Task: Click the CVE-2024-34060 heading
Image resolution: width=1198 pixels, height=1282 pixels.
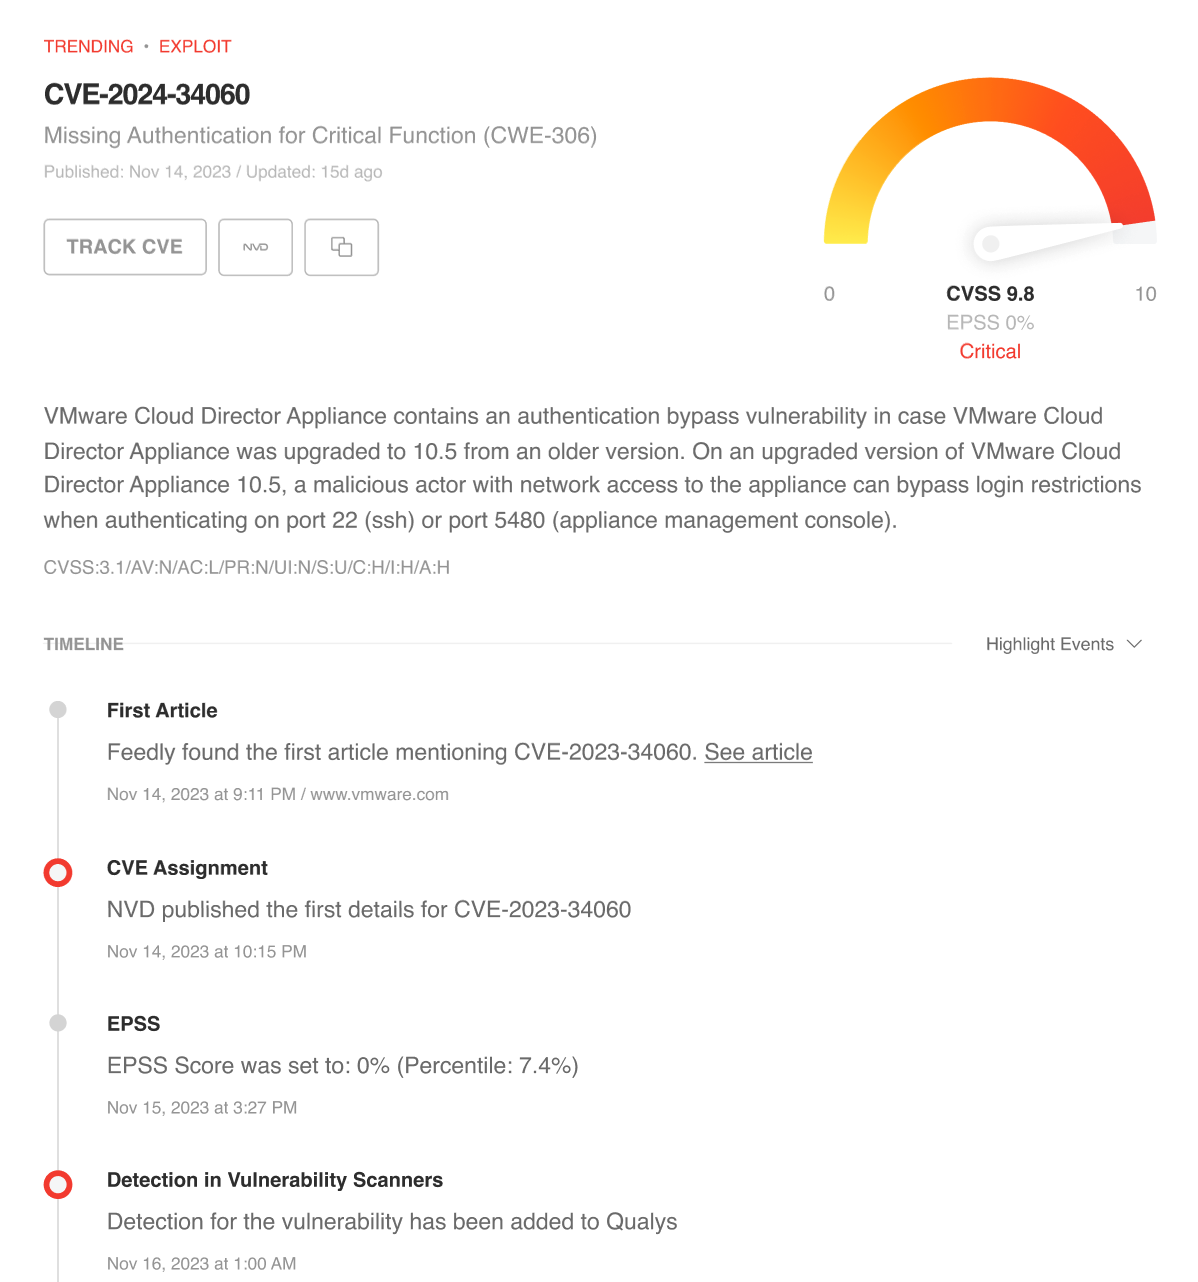Action: 147,95
